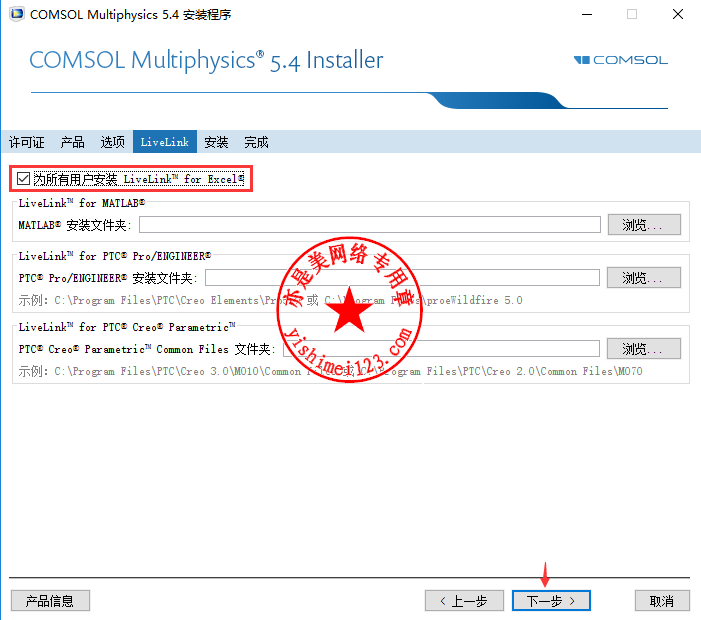Proceed with the 下一步 button
Screen dimensions: 701x620
tap(551, 601)
